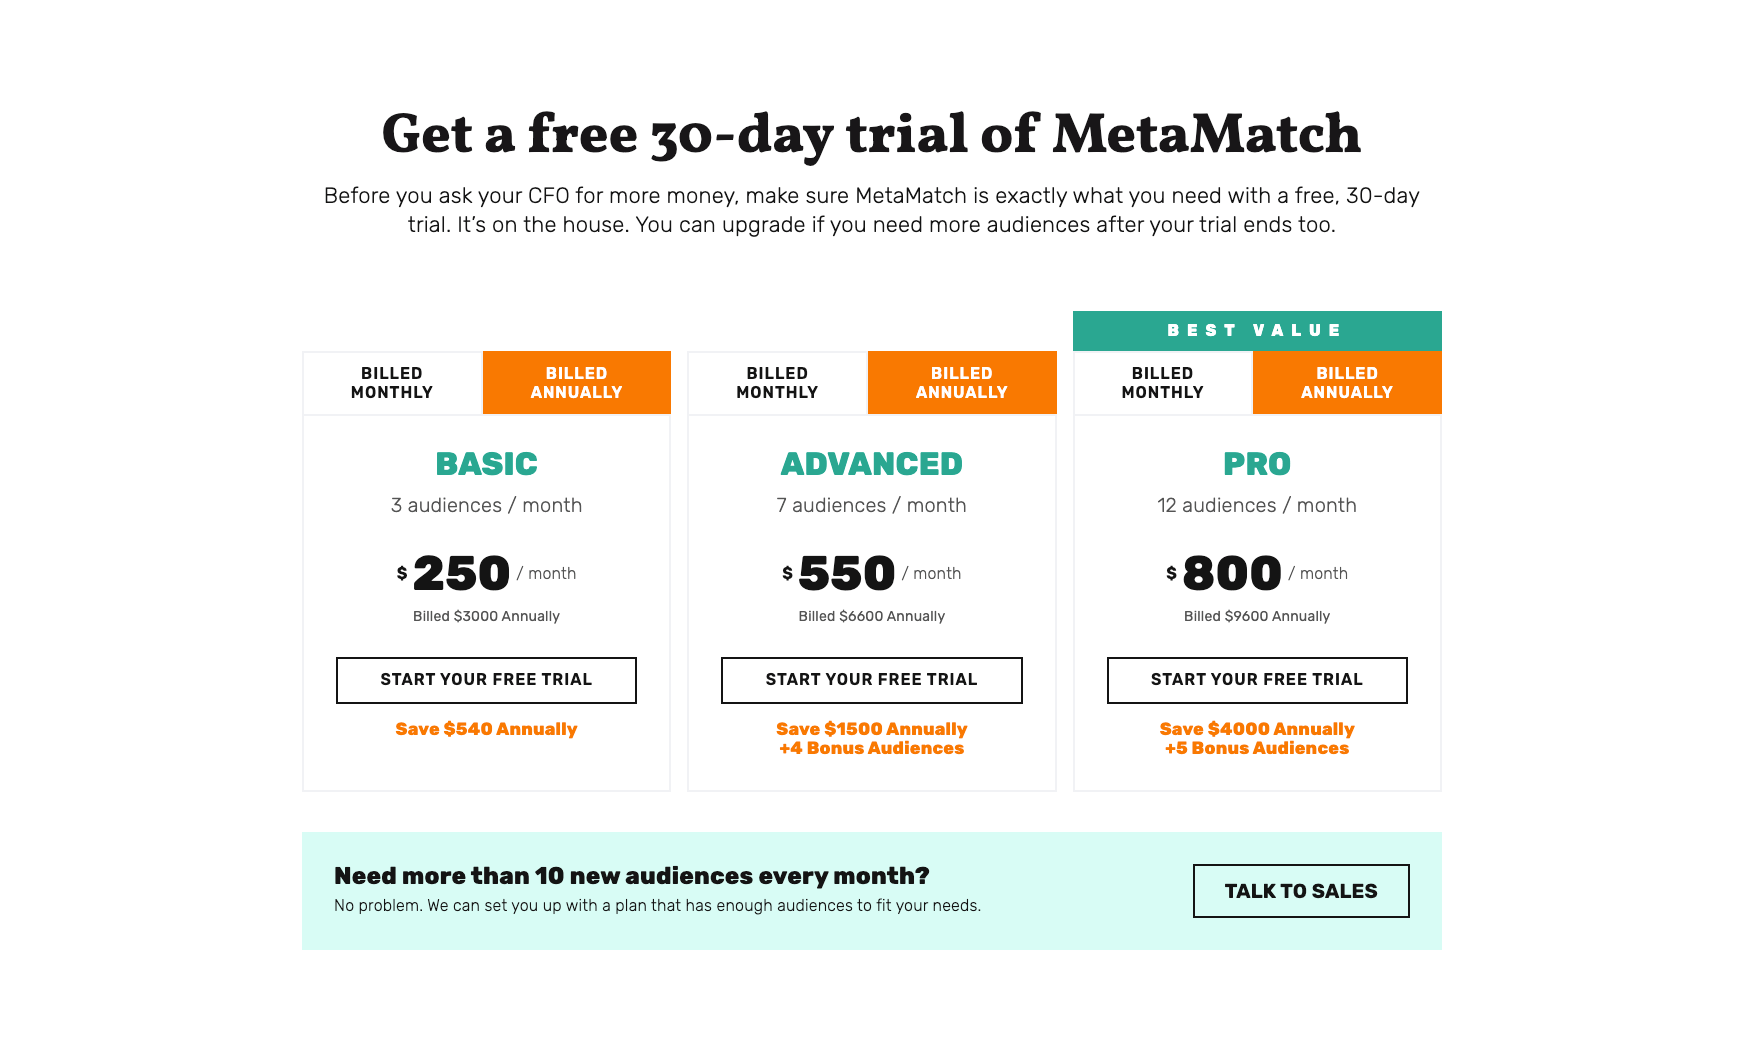Screen dimensions: 1743x1054
Task: Click the Best Value banner
Action: [1257, 331]
